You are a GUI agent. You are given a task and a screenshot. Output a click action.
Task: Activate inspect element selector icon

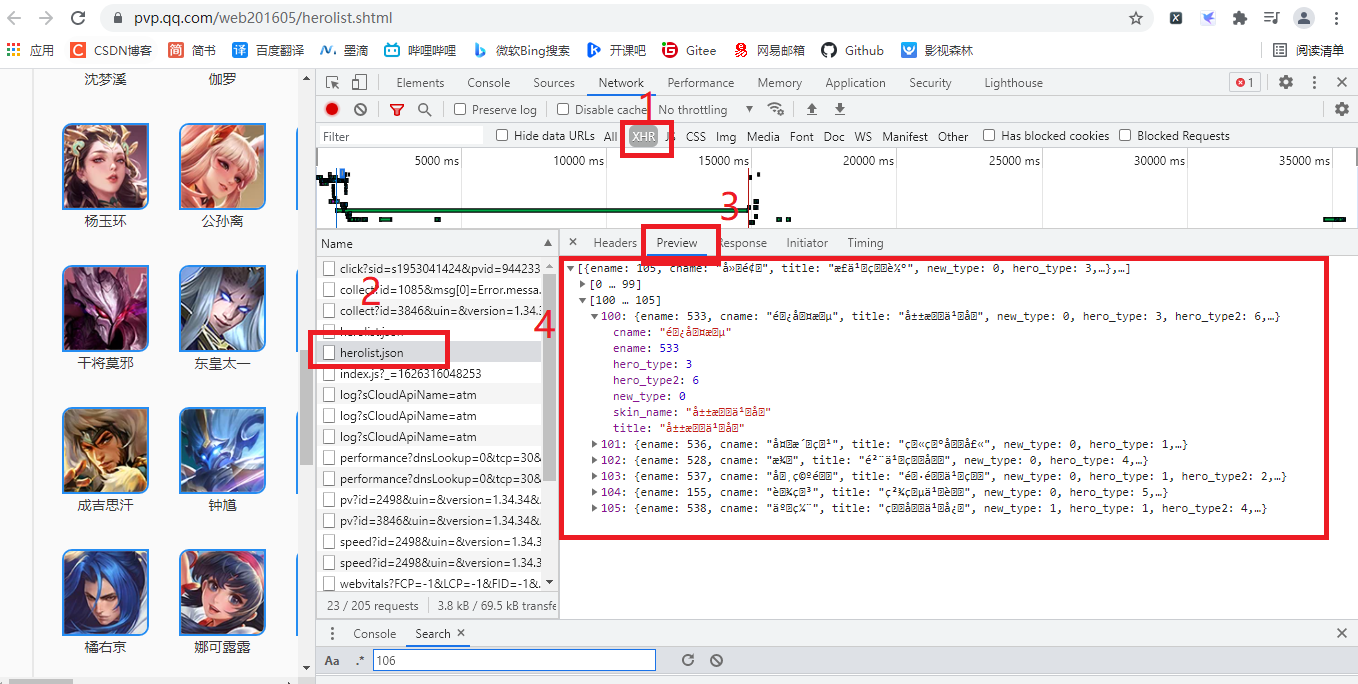tap(333, 83)
